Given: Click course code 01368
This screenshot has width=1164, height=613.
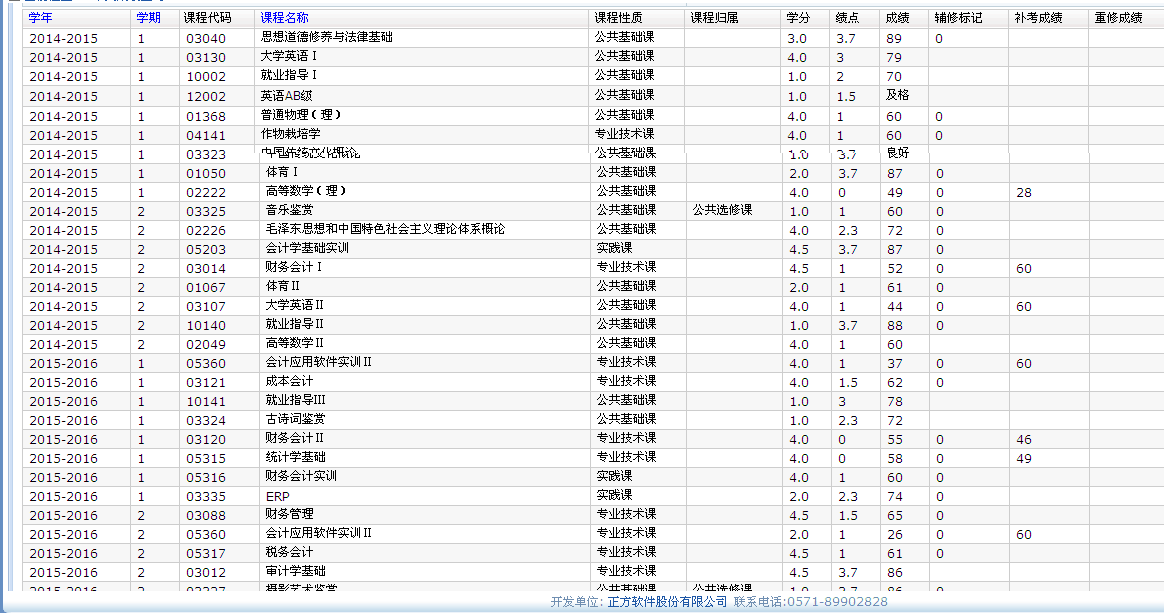Looking at the screenshot, I should (x=206, y=117).
